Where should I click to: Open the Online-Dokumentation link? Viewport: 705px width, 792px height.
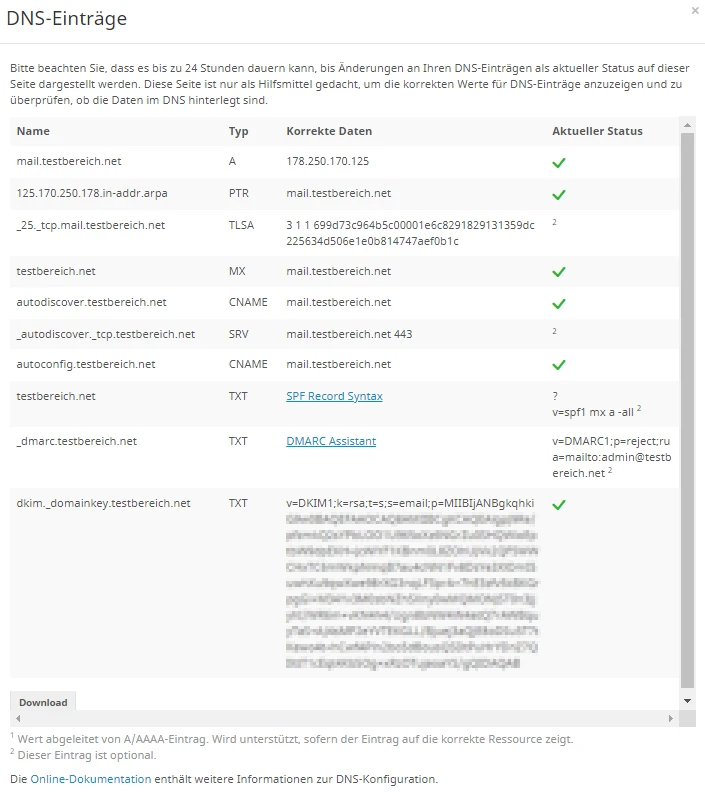coord(91,778)
